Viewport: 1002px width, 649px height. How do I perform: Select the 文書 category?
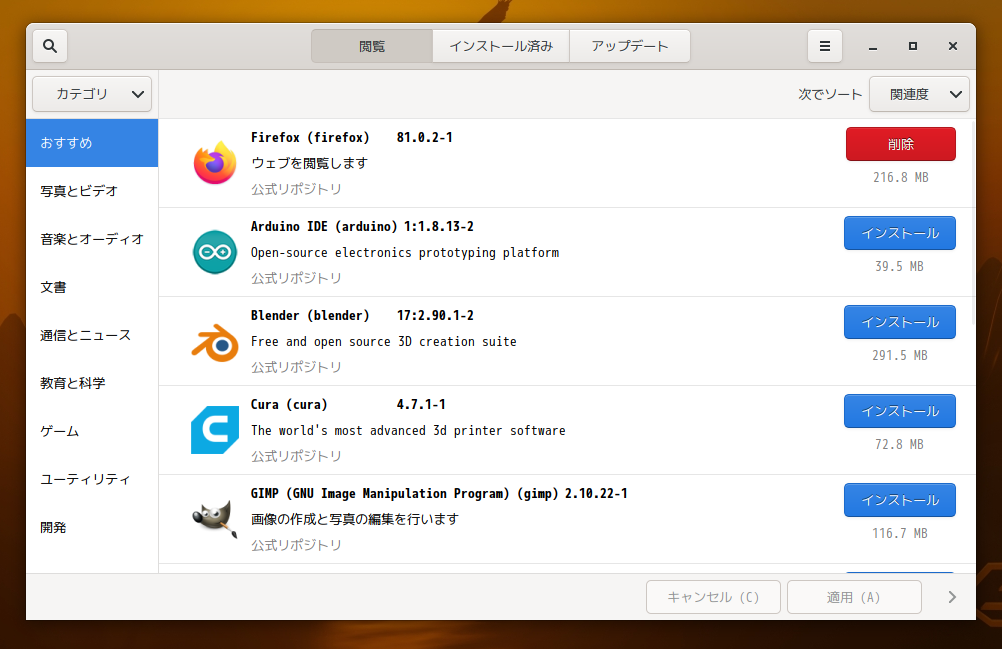[92, 287]
